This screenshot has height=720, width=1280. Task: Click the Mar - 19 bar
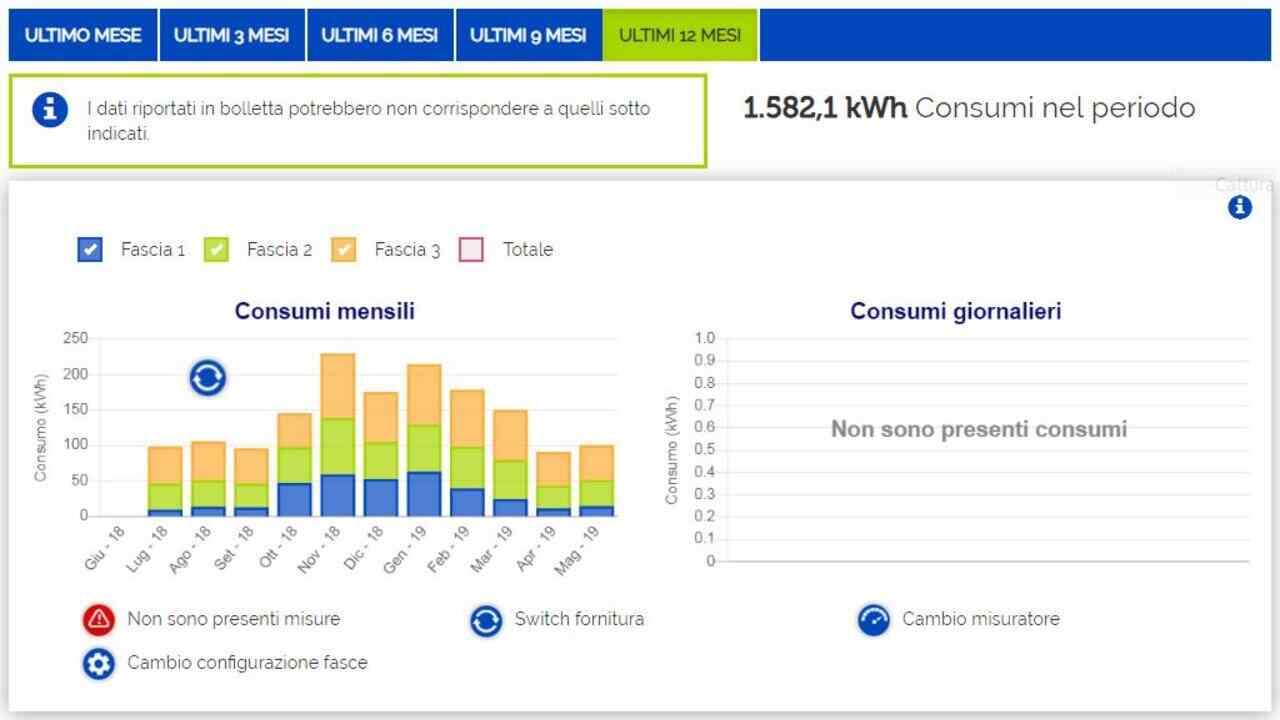[x=510, y=463]
